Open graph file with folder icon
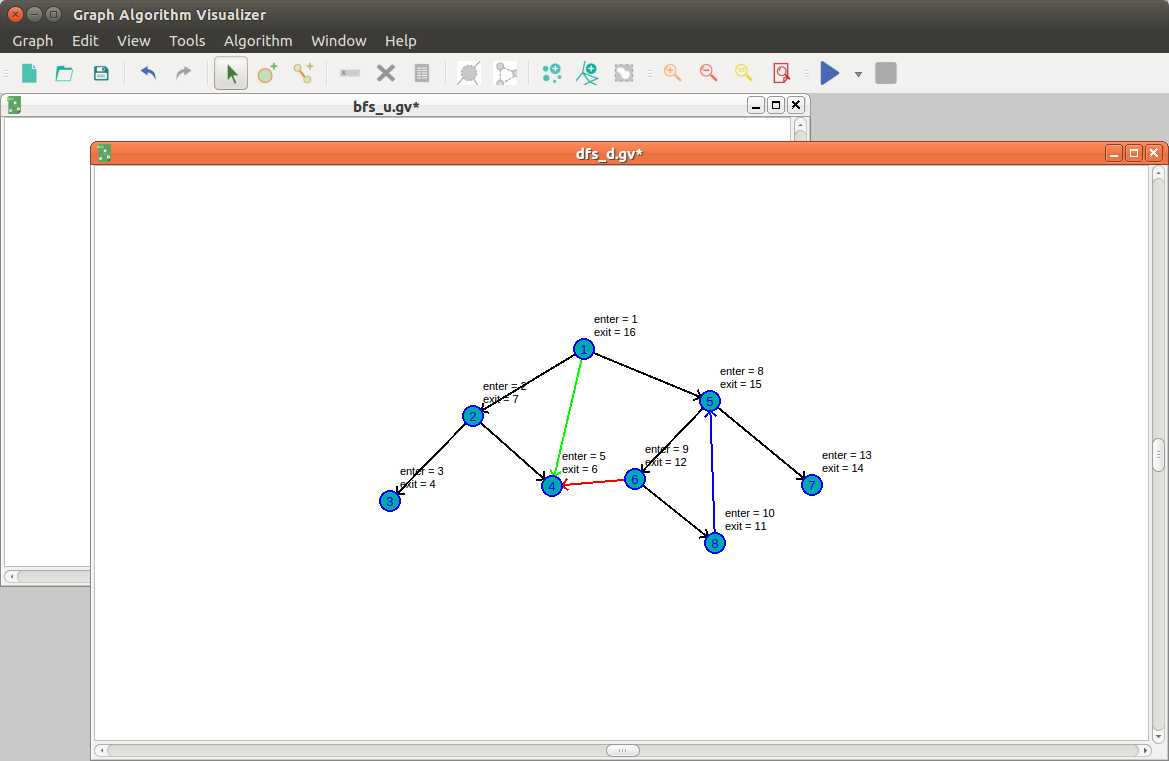This screenshot has height=761, width=1169. (x=65, y=73)
